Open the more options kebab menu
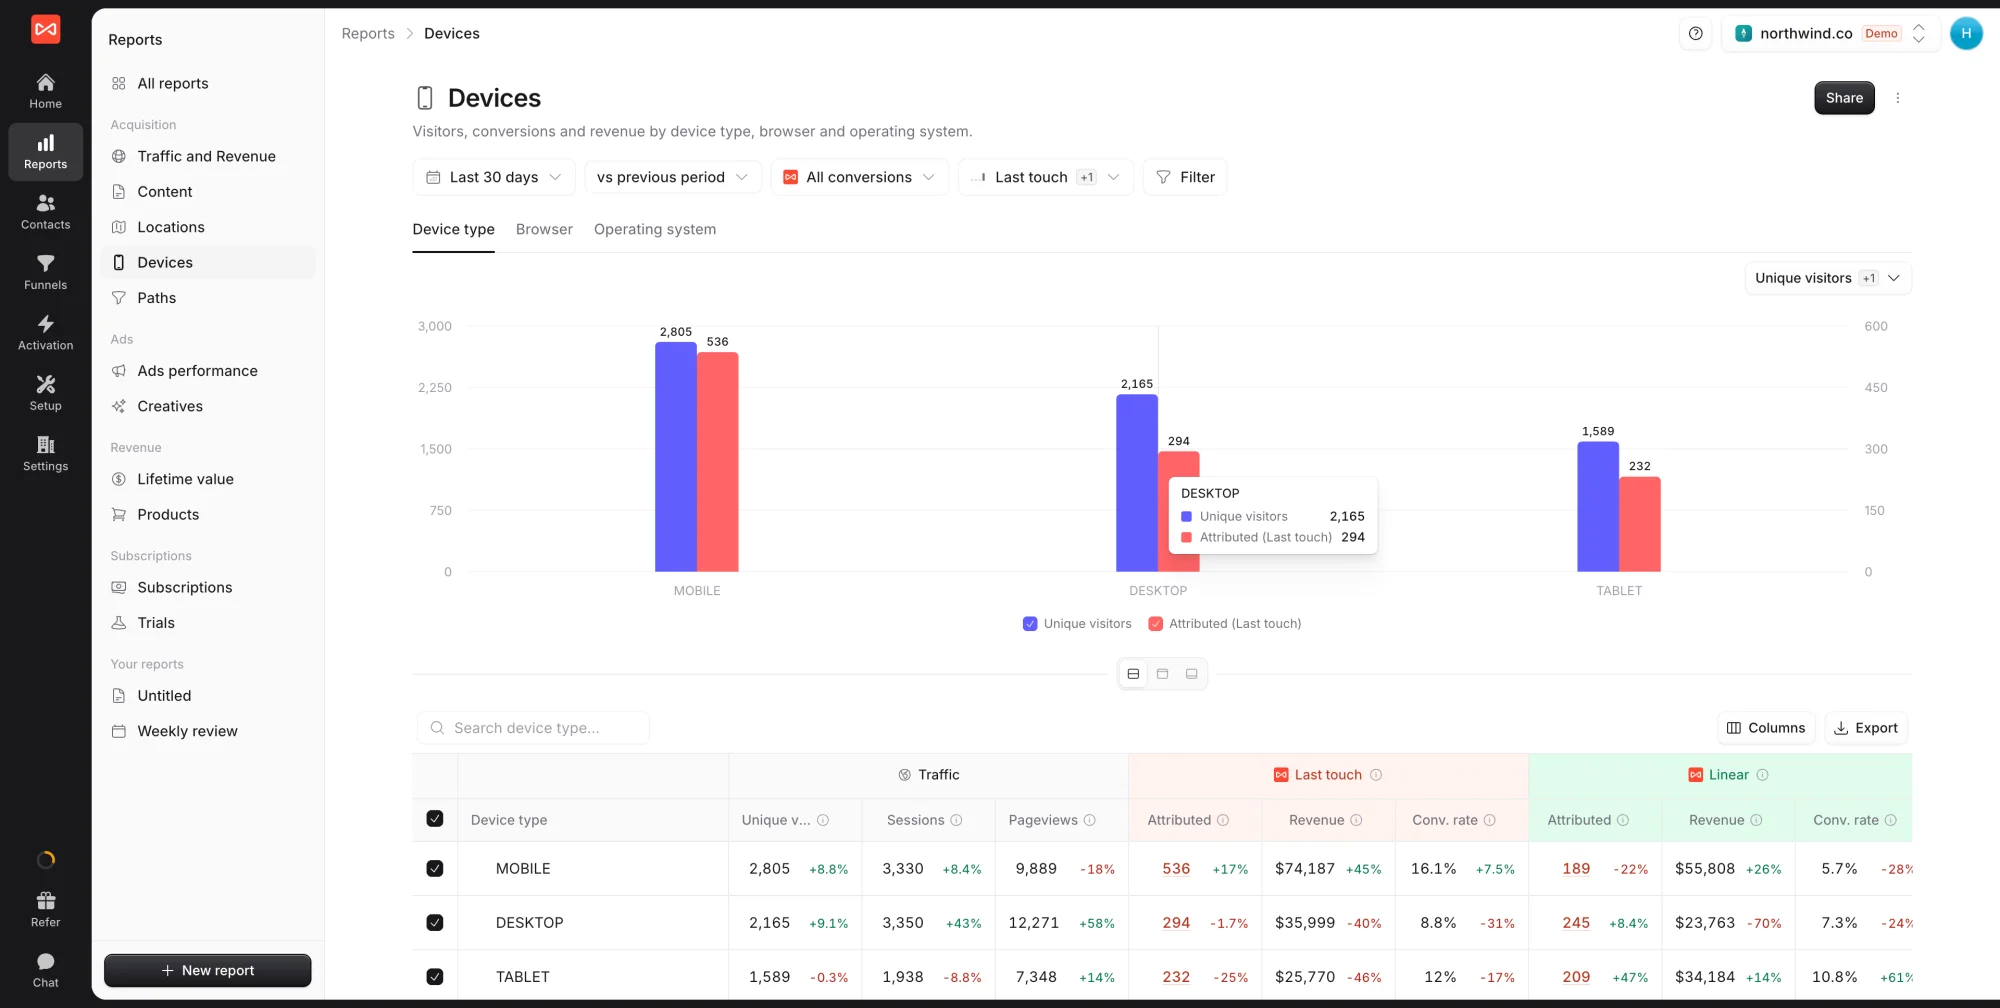Image resolution: width=2000 pixels, height=1008 pixels. (x=1897, y=98)
